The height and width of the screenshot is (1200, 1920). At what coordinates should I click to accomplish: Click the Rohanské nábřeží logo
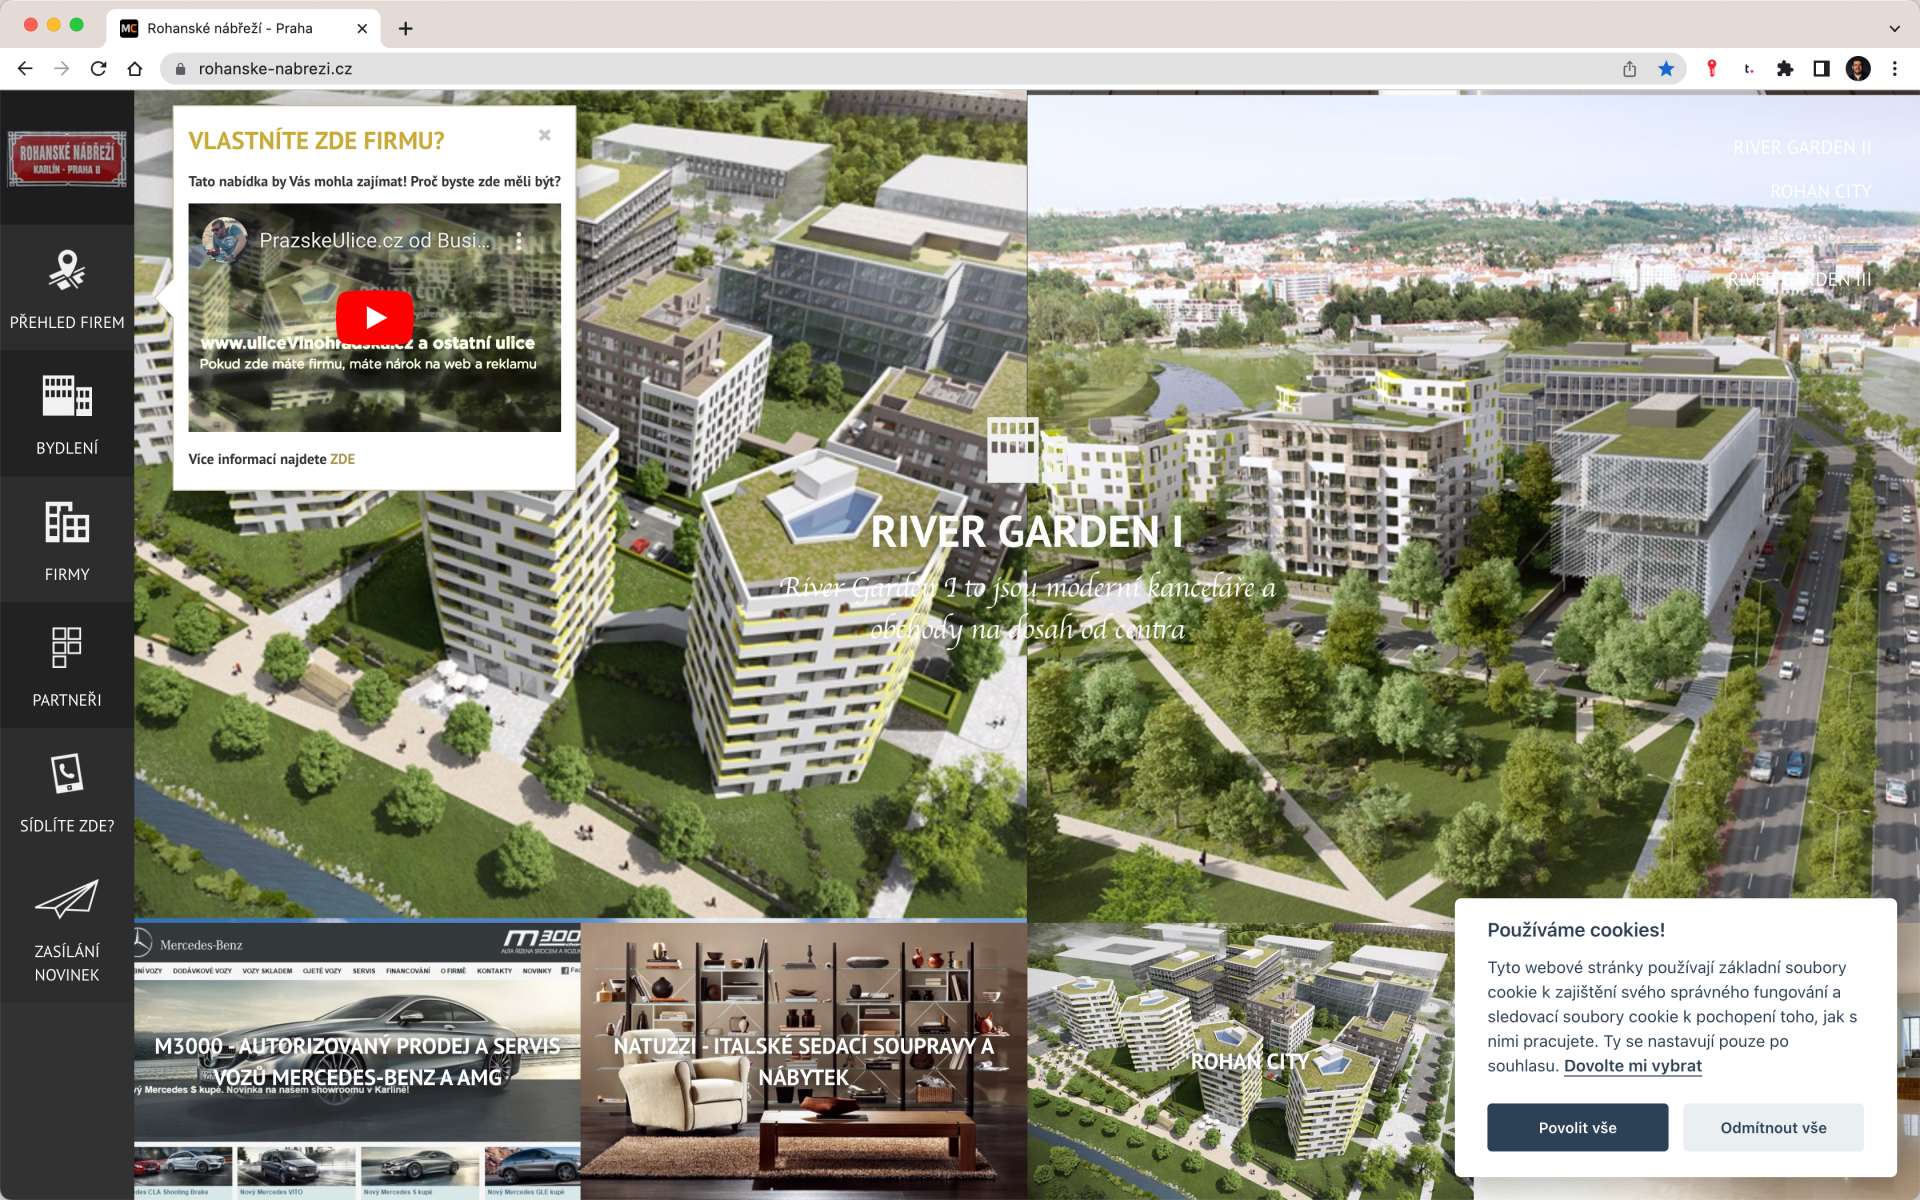coord(67,159)
